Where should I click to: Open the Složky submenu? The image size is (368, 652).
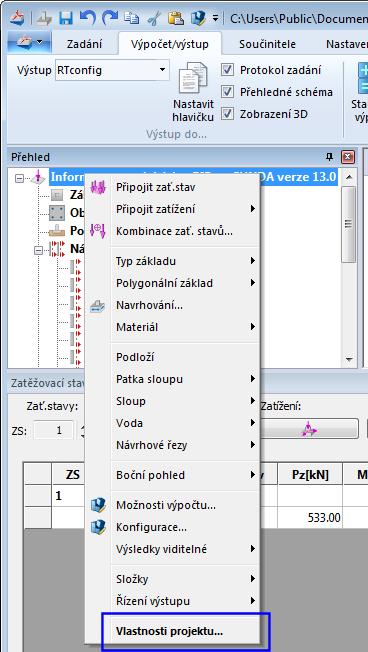coord(173,579)
